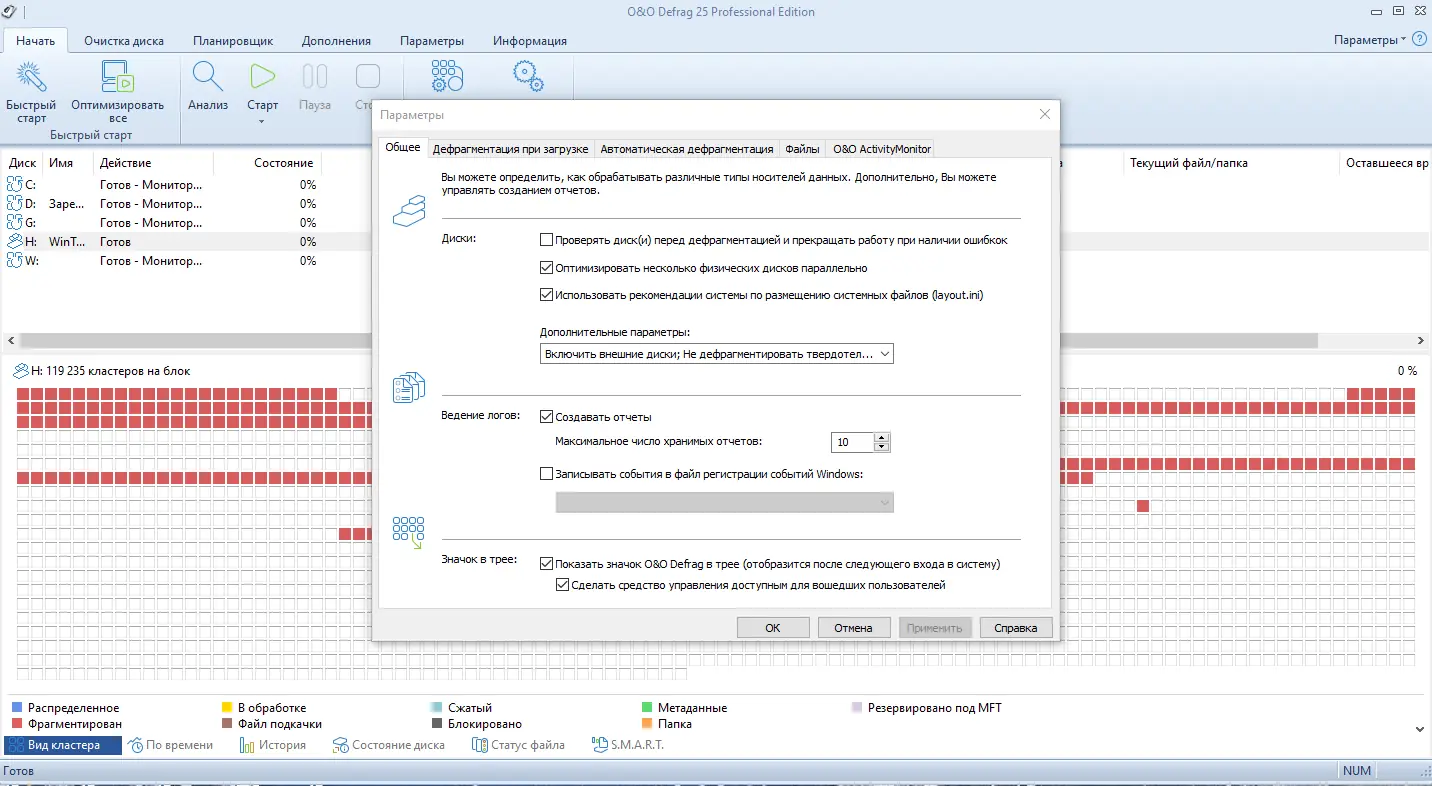Switch to the S.M.A.R.T. view tab
The width and height of the screenshot is (1432, 786).
pyautogui.click(x=628, y=745)
